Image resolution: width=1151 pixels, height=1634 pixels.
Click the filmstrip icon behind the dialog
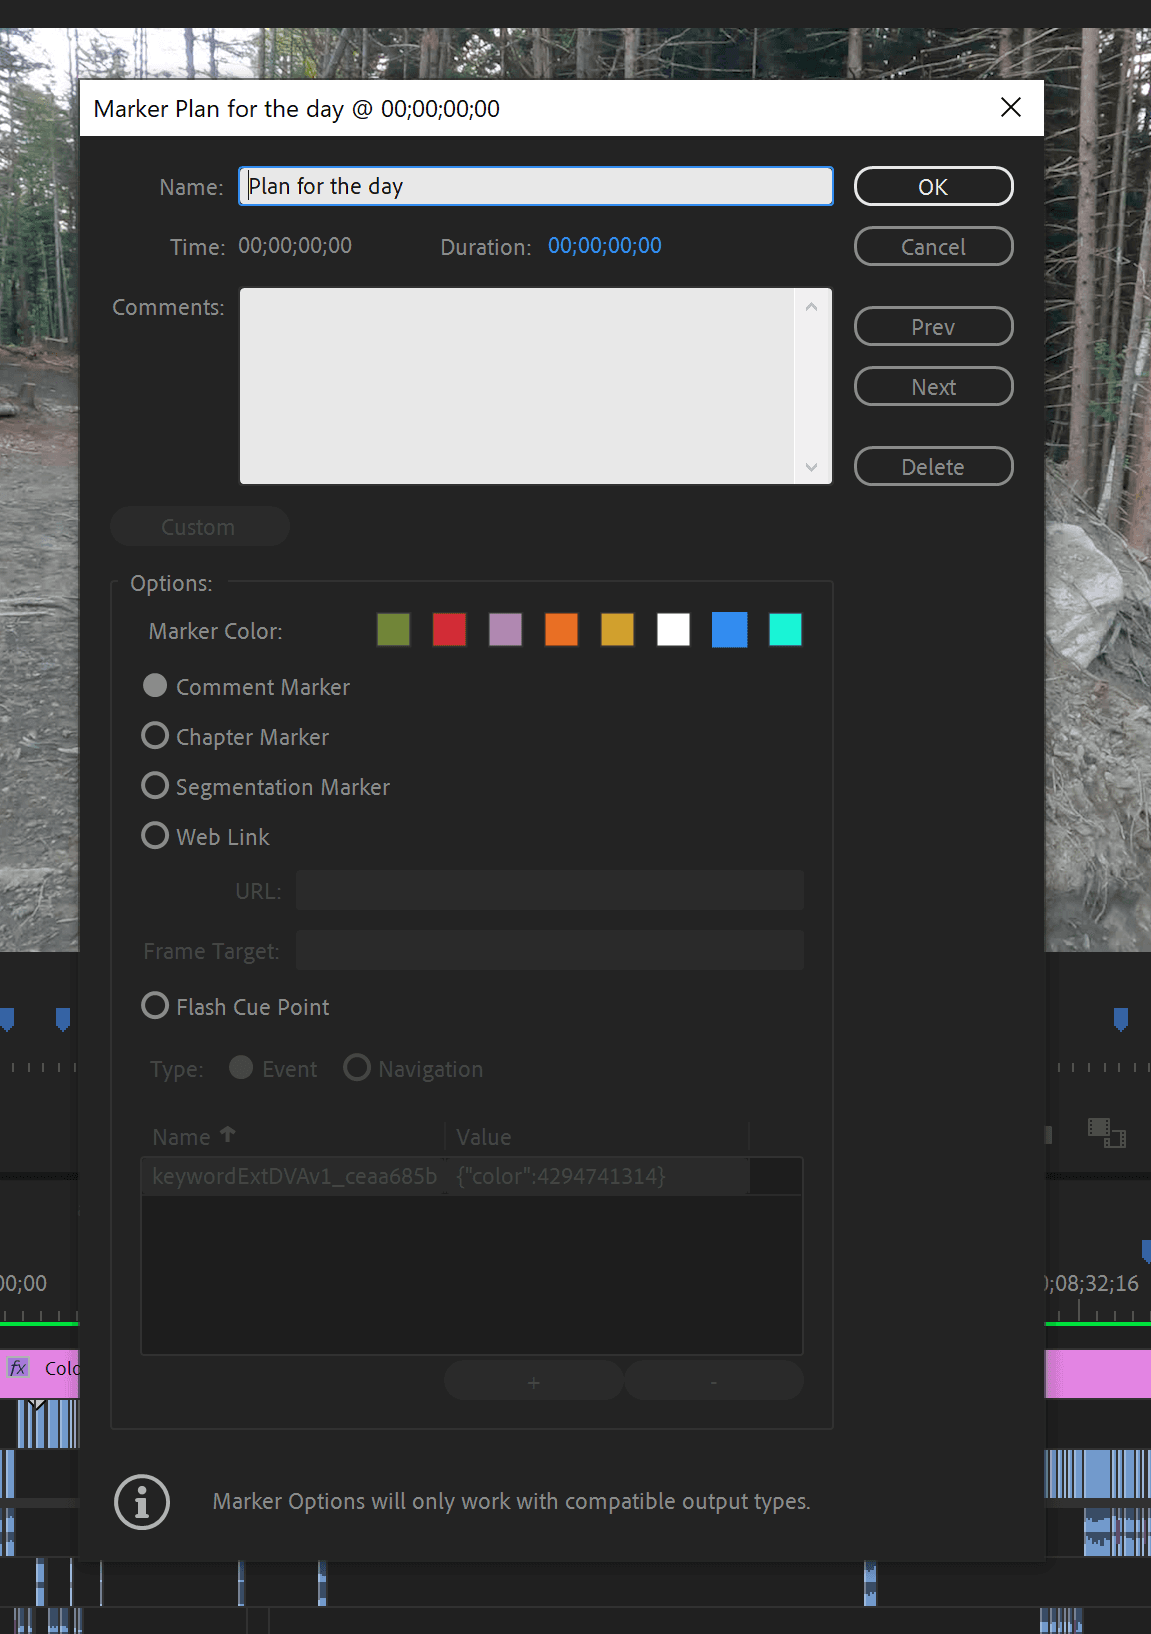tap(1107, 1133)
